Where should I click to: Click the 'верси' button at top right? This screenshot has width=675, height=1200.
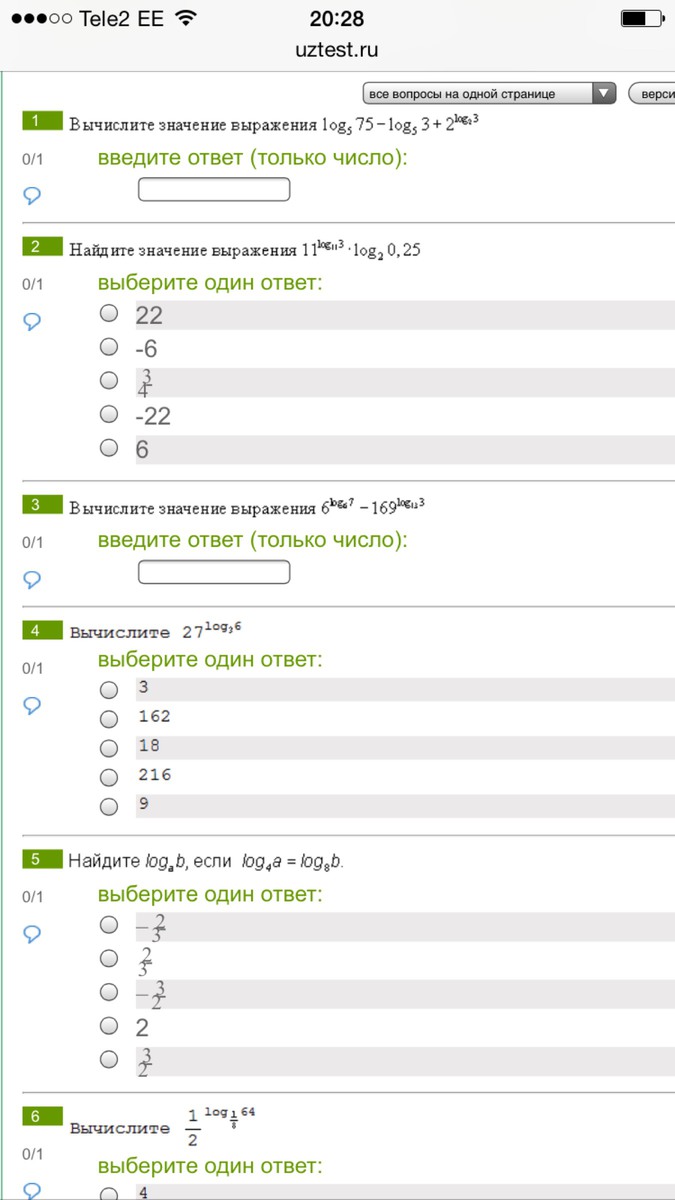pos(652,94)
